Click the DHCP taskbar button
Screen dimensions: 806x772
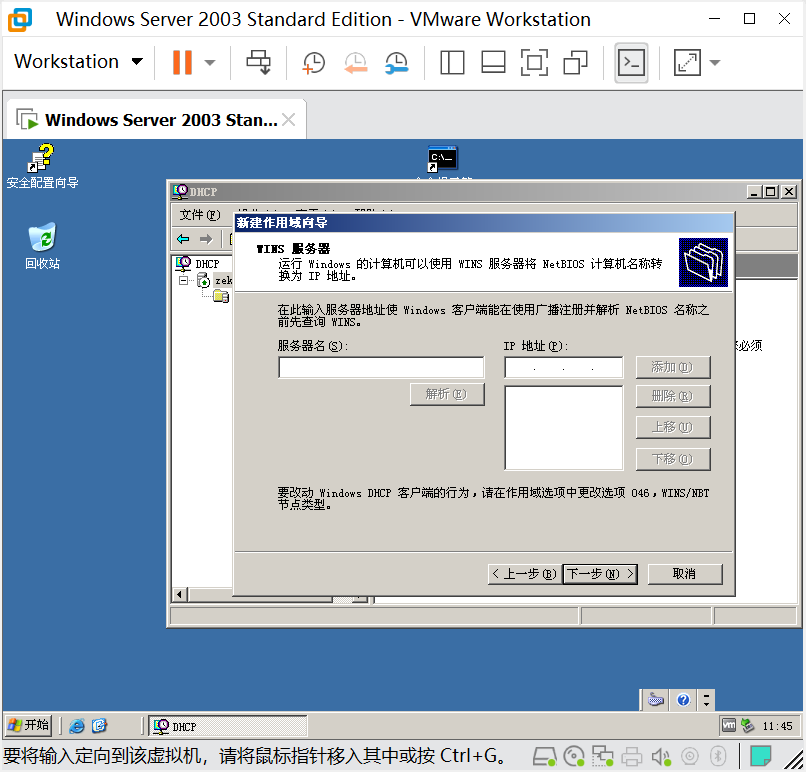(x=228, y=726)
